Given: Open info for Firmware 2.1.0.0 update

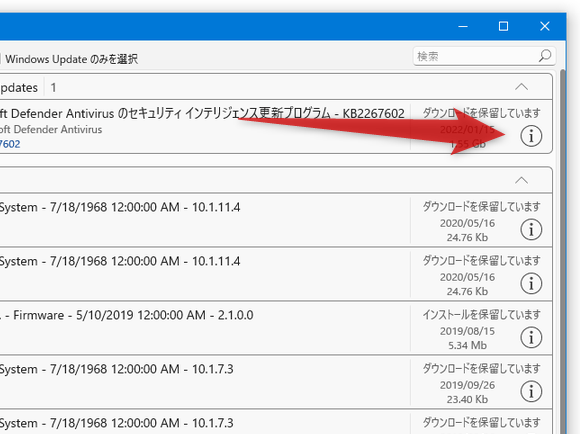Looking at the screenshot, I should (x=531, y=337).
